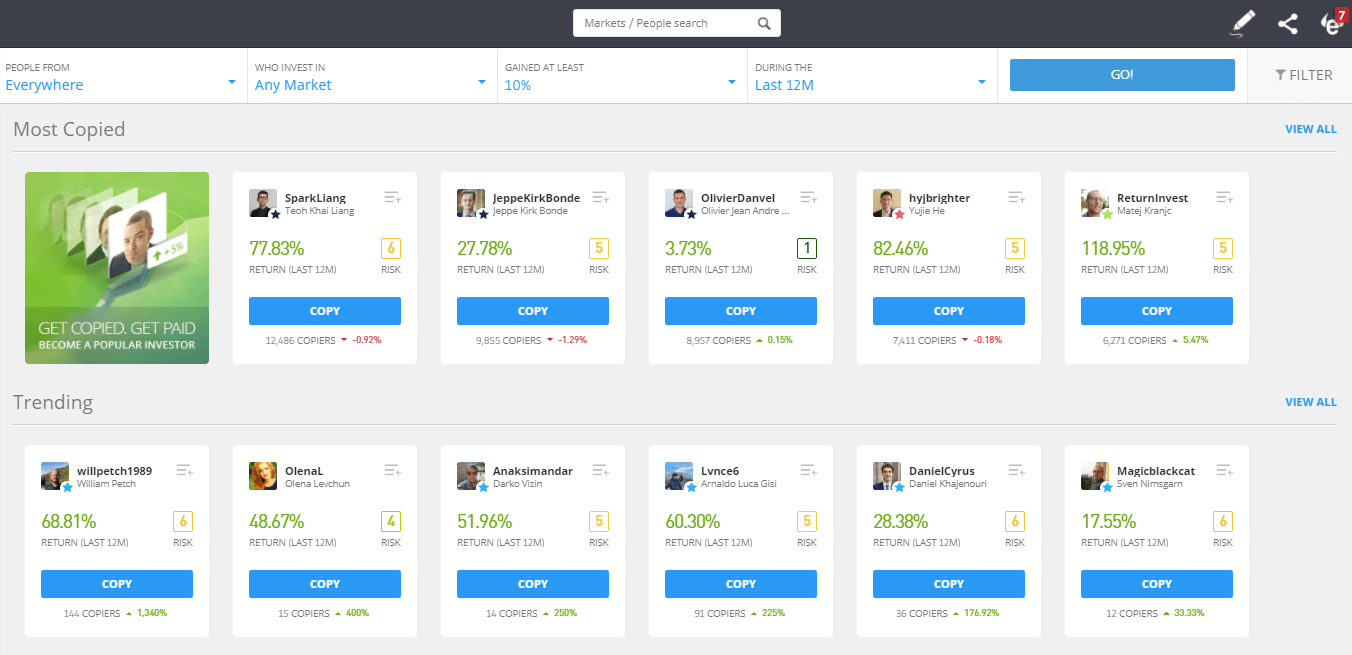The image size is (1352, 655).
Task: Open eToro notifications icon with badge 7
Action: pos(1333,23)
